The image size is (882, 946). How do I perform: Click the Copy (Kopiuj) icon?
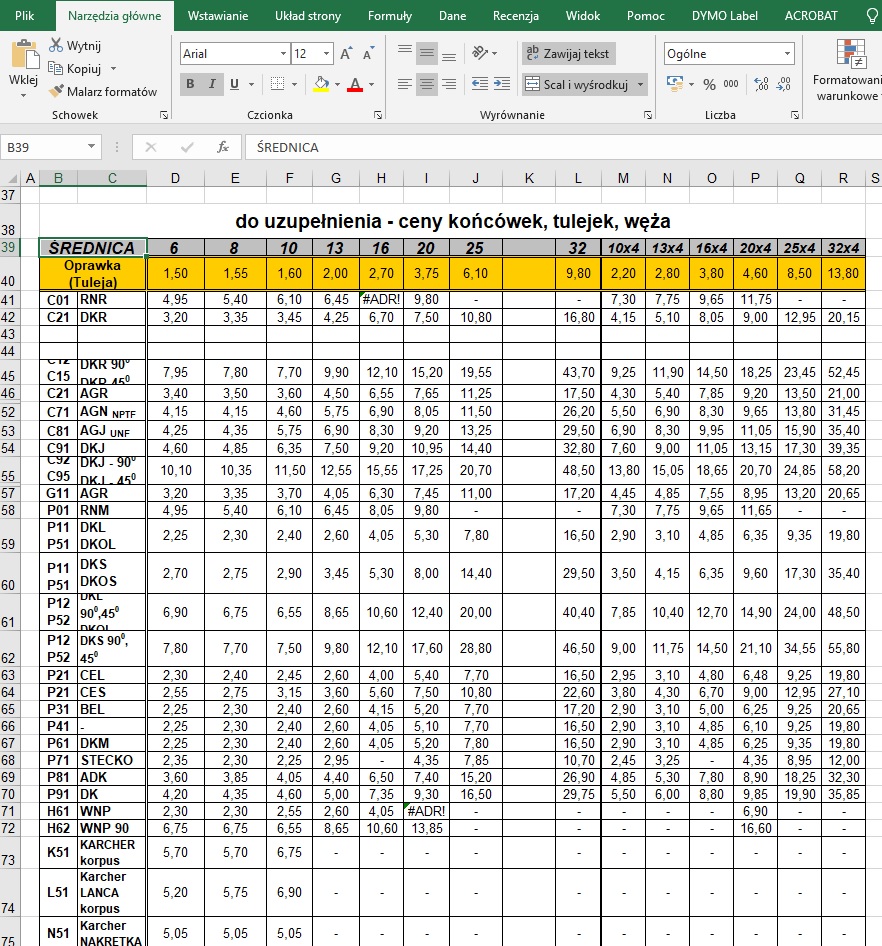click(x=56, y=68)
